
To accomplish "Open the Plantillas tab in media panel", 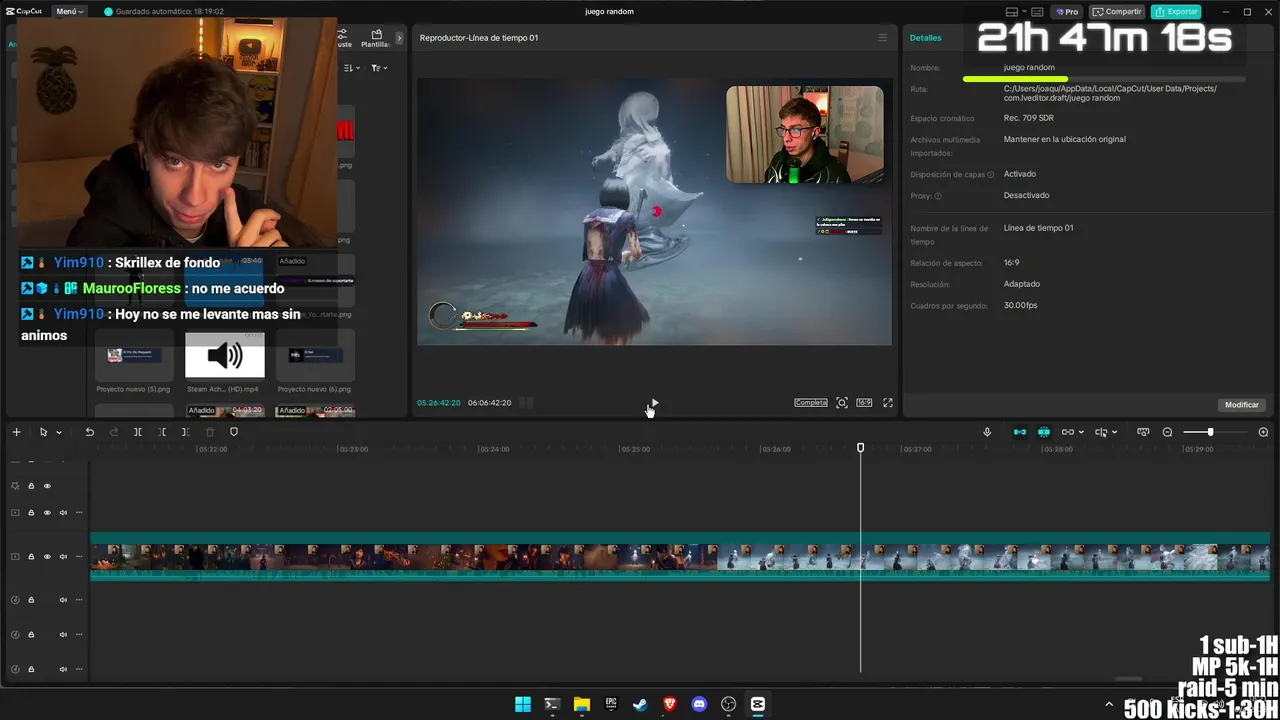I will [x=376, y=38].
